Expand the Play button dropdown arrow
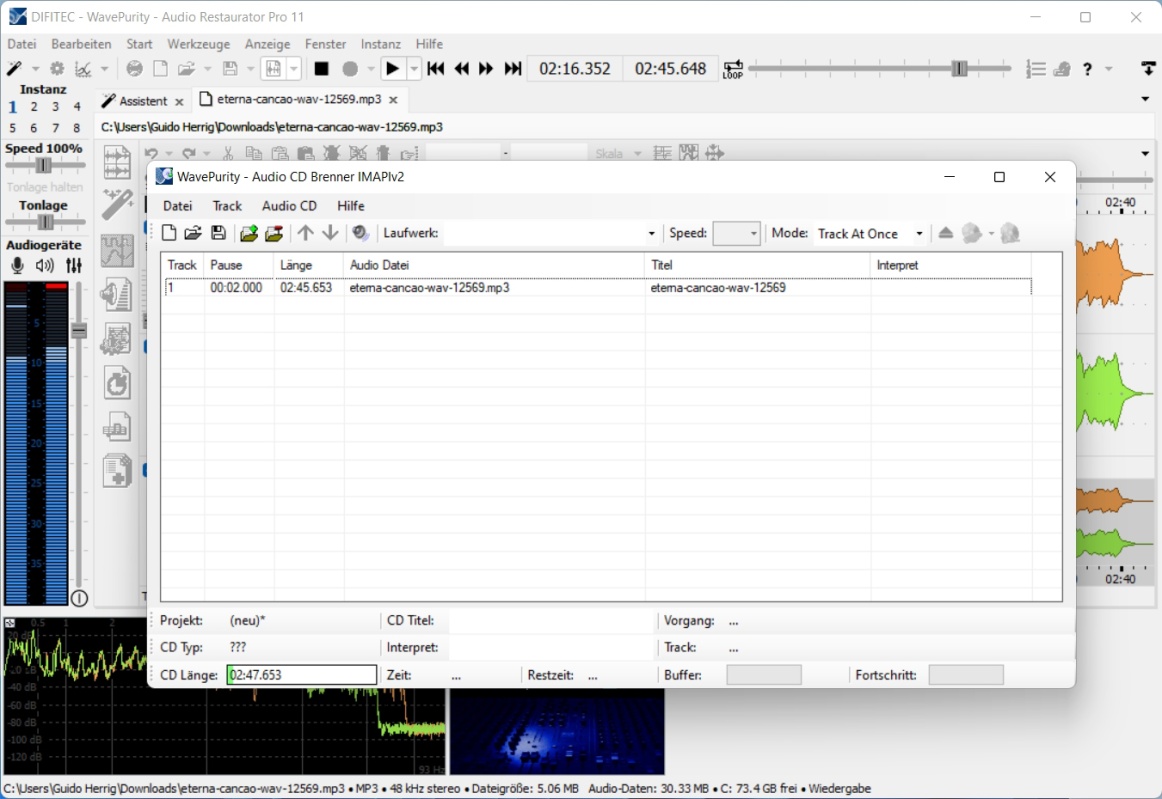The image size is (1162, 799). [x=414, y=69]
